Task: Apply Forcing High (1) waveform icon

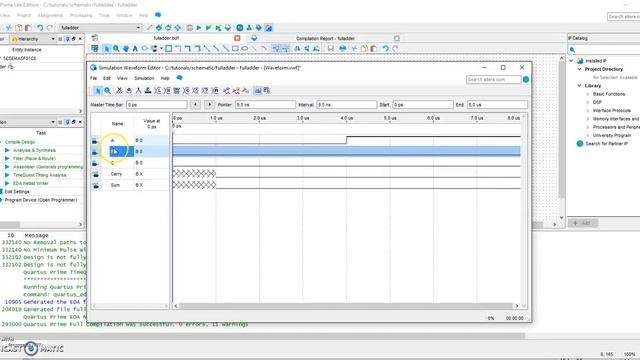Action: (x=138, y=91)
